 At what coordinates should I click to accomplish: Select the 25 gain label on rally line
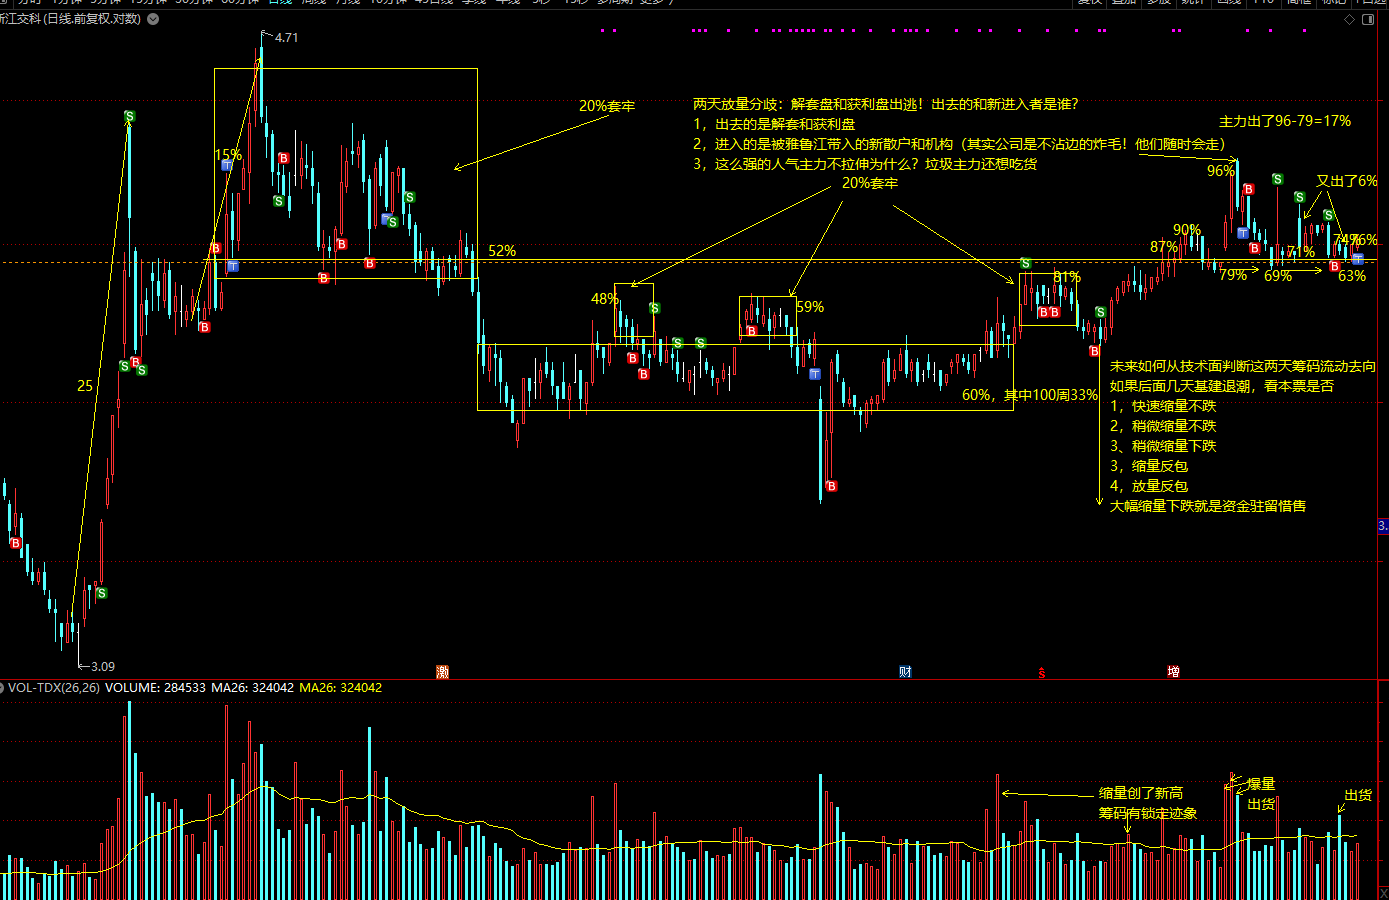click(x=85, y=386)
